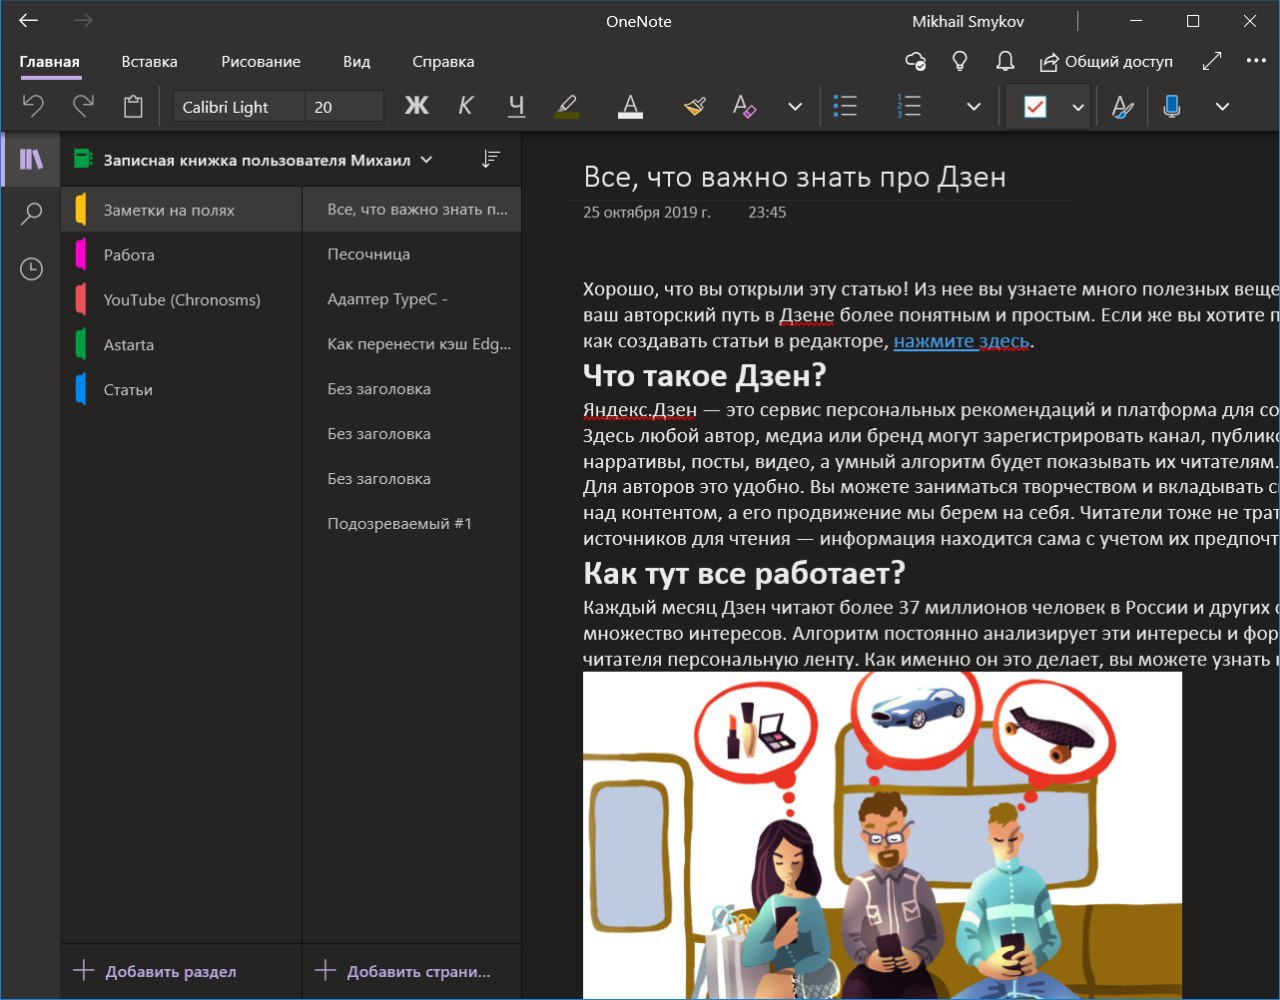Open the font name box Calibri Light
1280x1000 pixels.
point(238,107)
